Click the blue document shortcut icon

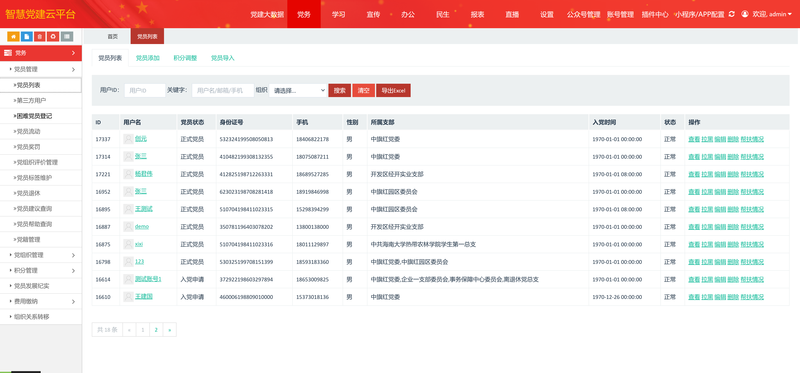pyautogui.click(x=26, y=36)
